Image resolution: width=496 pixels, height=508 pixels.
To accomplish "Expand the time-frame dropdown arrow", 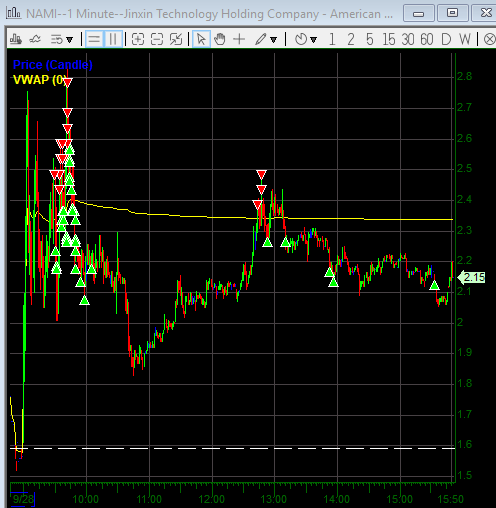I will 313,40.
